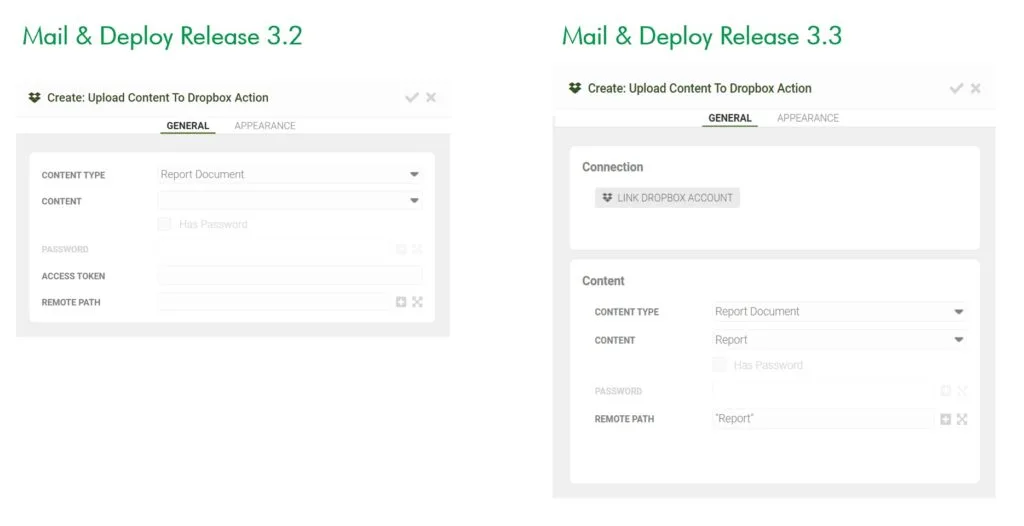
Task: Click expand icon beside Remote Path in 3.3
Action: pyautogui.click(x=962, y=419)
